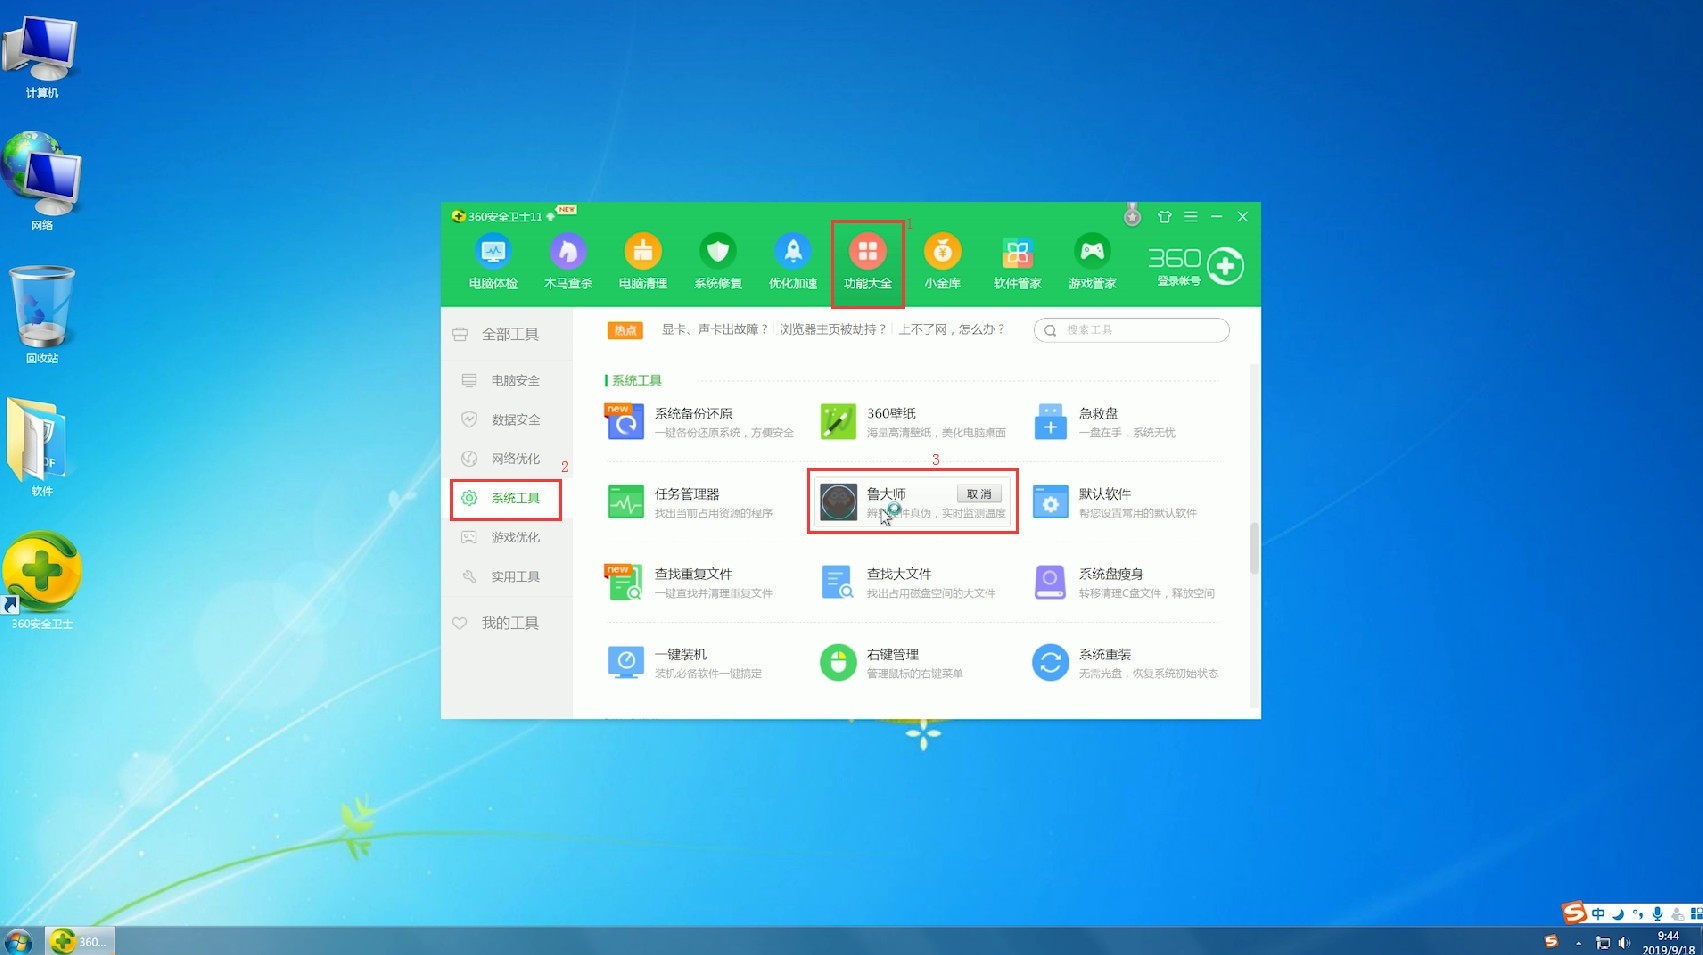The width and height of the screenshot is (1703, 955).
Task: Open the main menu hamburger icon
Action: point(1190,216)
